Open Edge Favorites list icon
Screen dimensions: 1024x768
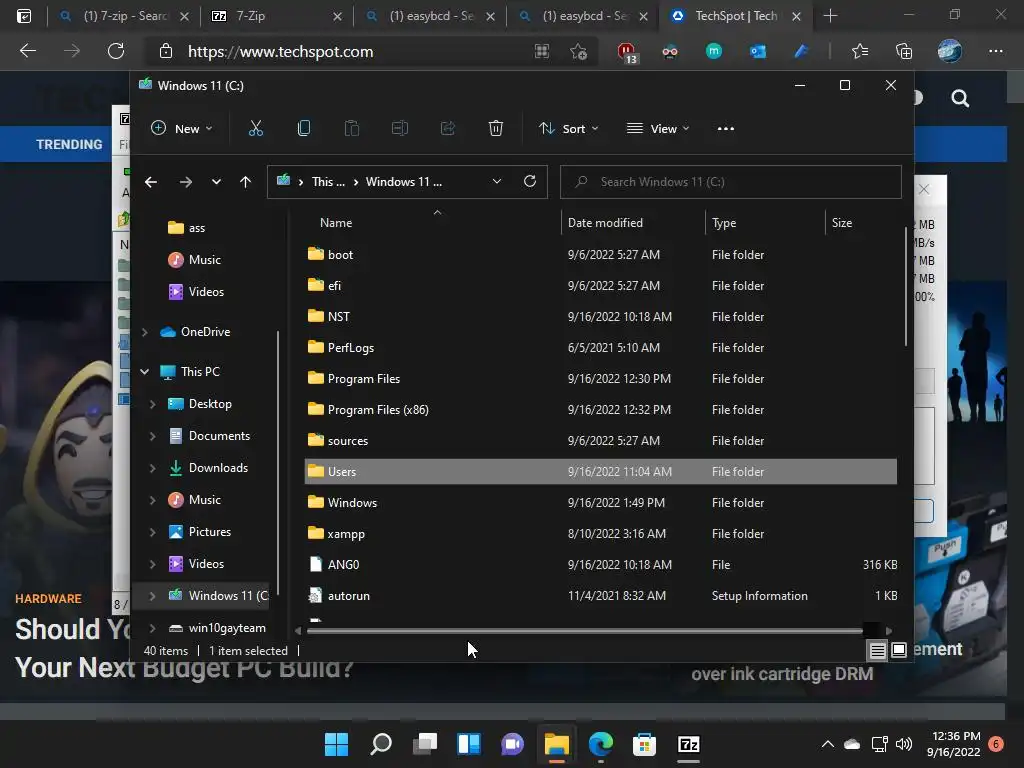860,52
